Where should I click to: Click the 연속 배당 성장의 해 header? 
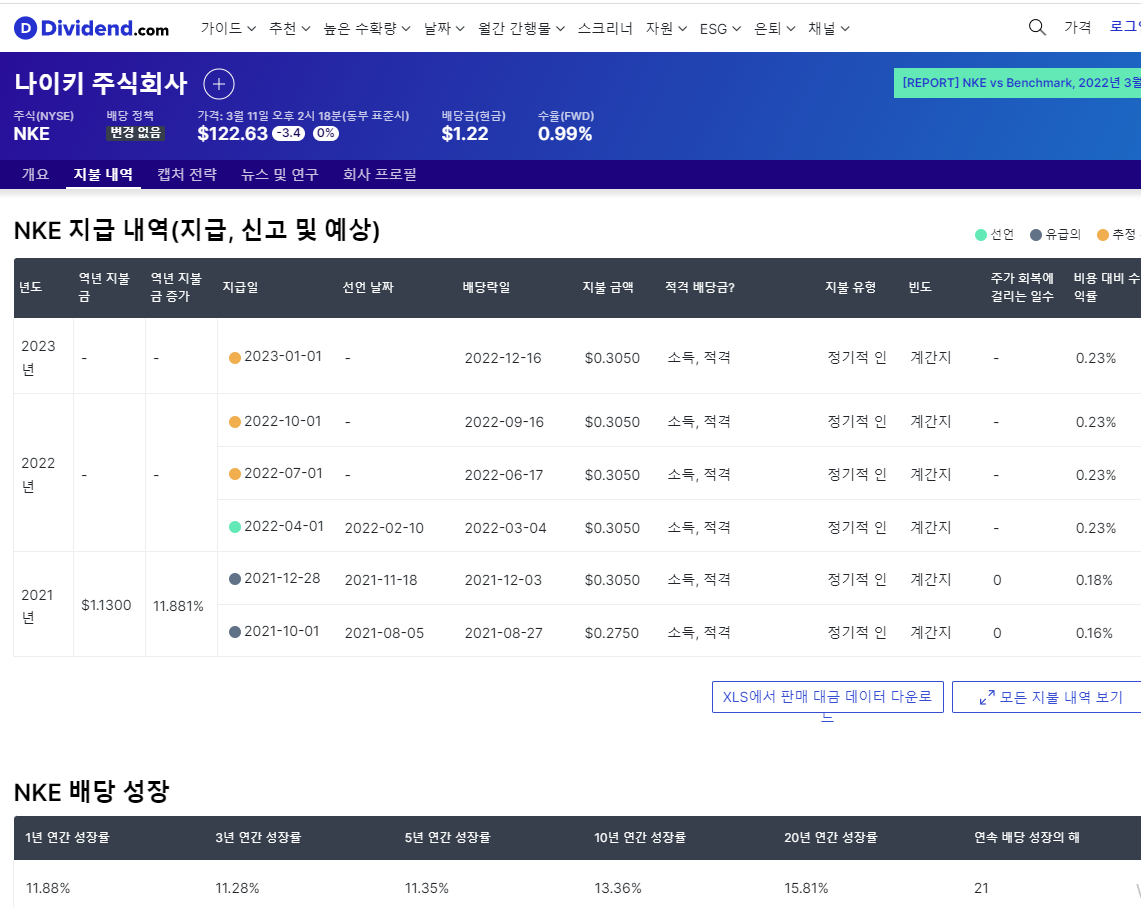tap(1027, 838)
